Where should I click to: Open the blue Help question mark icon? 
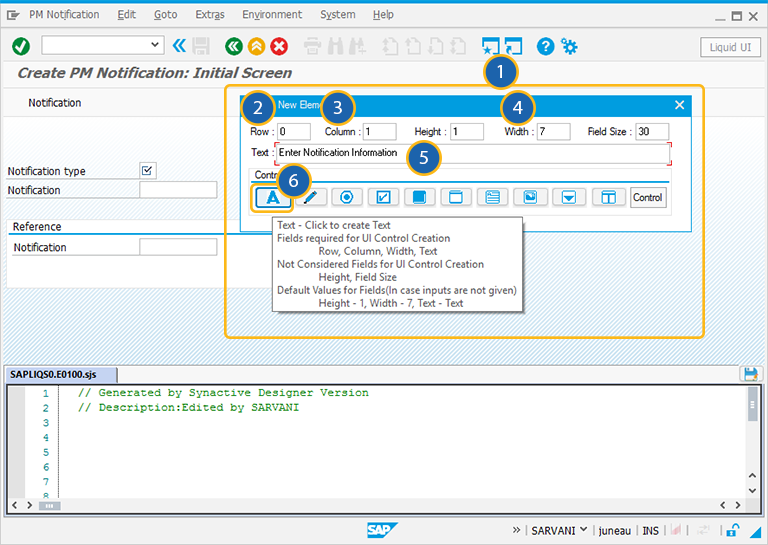click(545, 47)
